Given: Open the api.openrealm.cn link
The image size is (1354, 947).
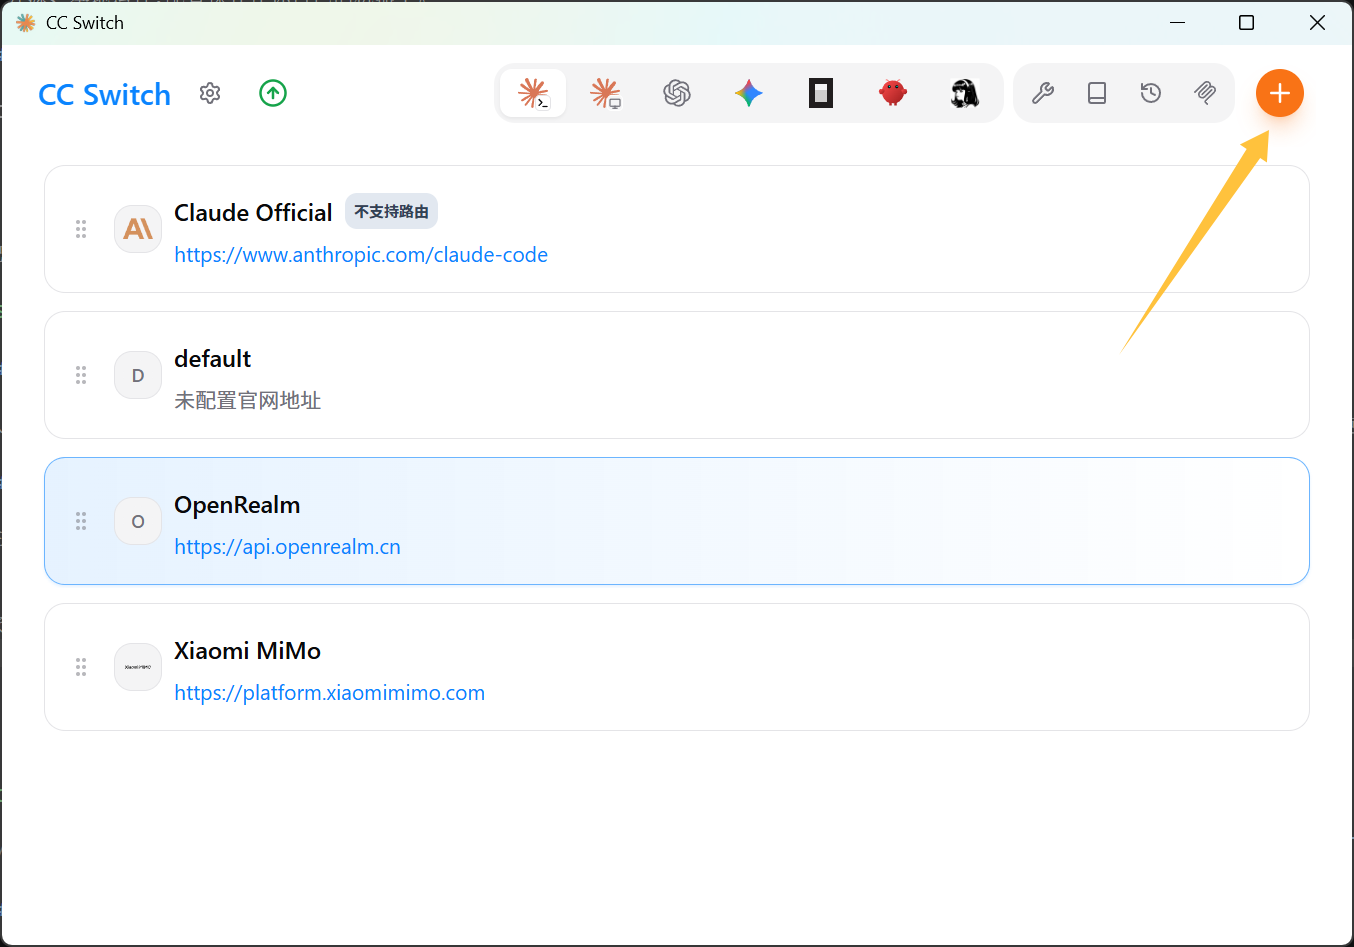Looking at the screenshot, I should pyautogui.click(x=287, y=547).
